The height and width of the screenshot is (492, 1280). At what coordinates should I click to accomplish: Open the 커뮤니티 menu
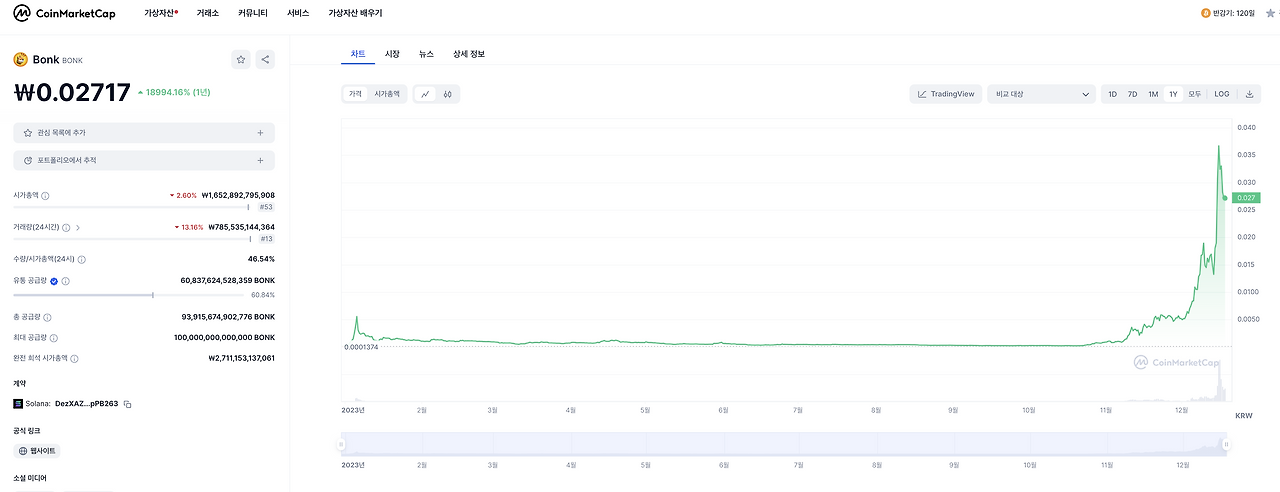point(253,13)
